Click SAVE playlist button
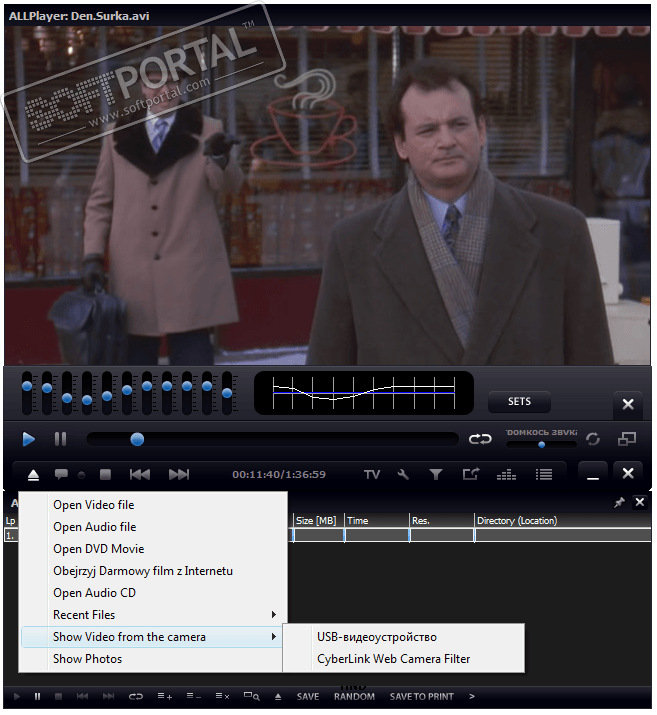Screen dimensions: 657x715 (310, 699)
